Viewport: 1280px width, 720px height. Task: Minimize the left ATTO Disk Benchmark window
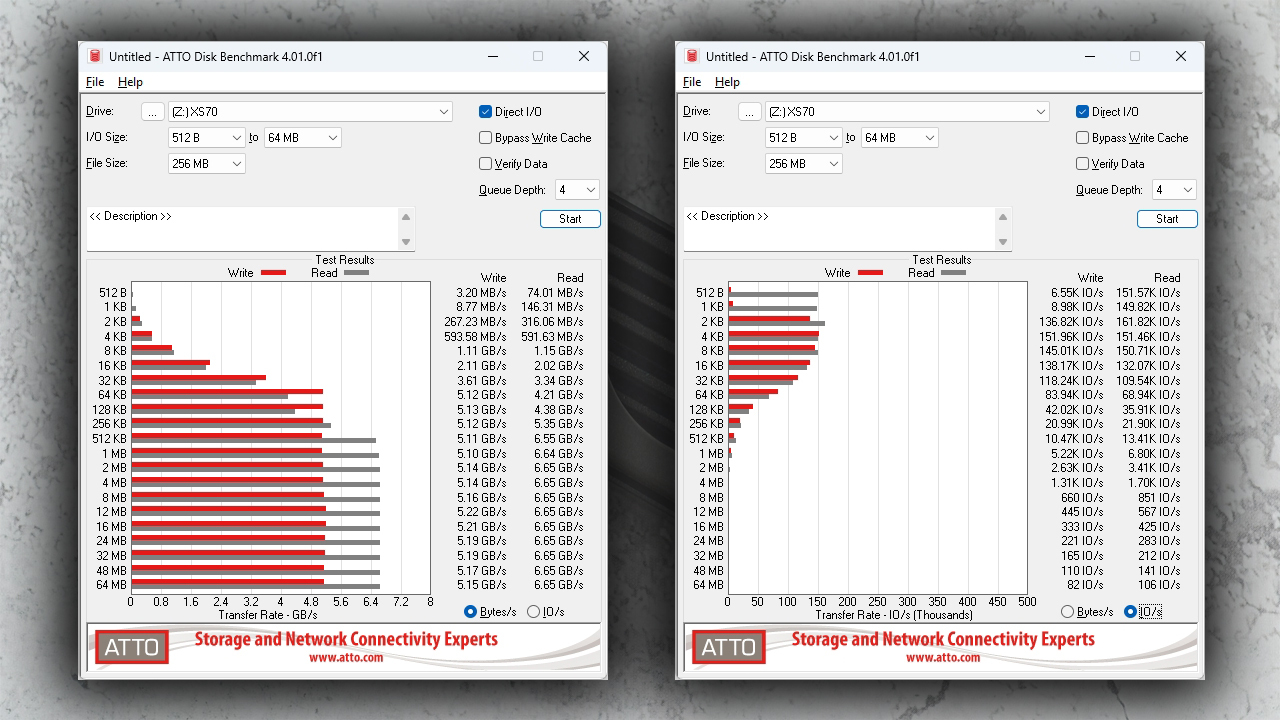pos(491,57)
